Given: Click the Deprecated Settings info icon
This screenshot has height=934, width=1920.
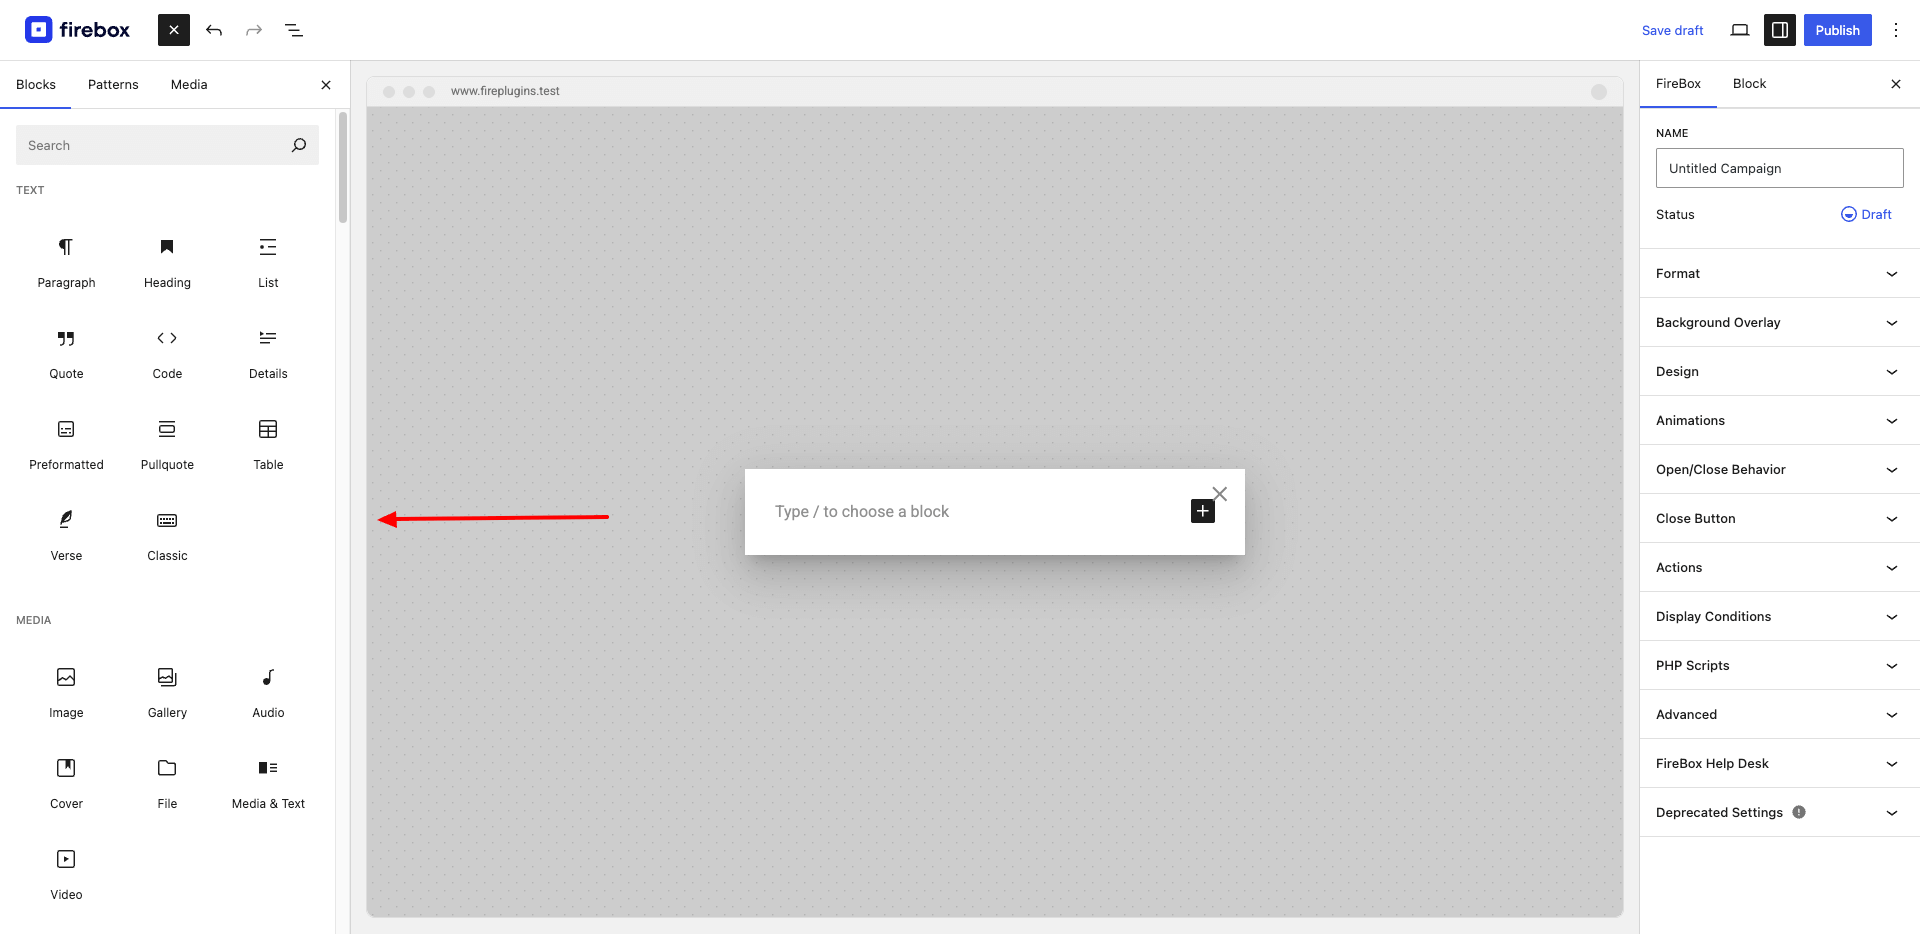Looking at the screenshot, I should (x=1799, y=812).
